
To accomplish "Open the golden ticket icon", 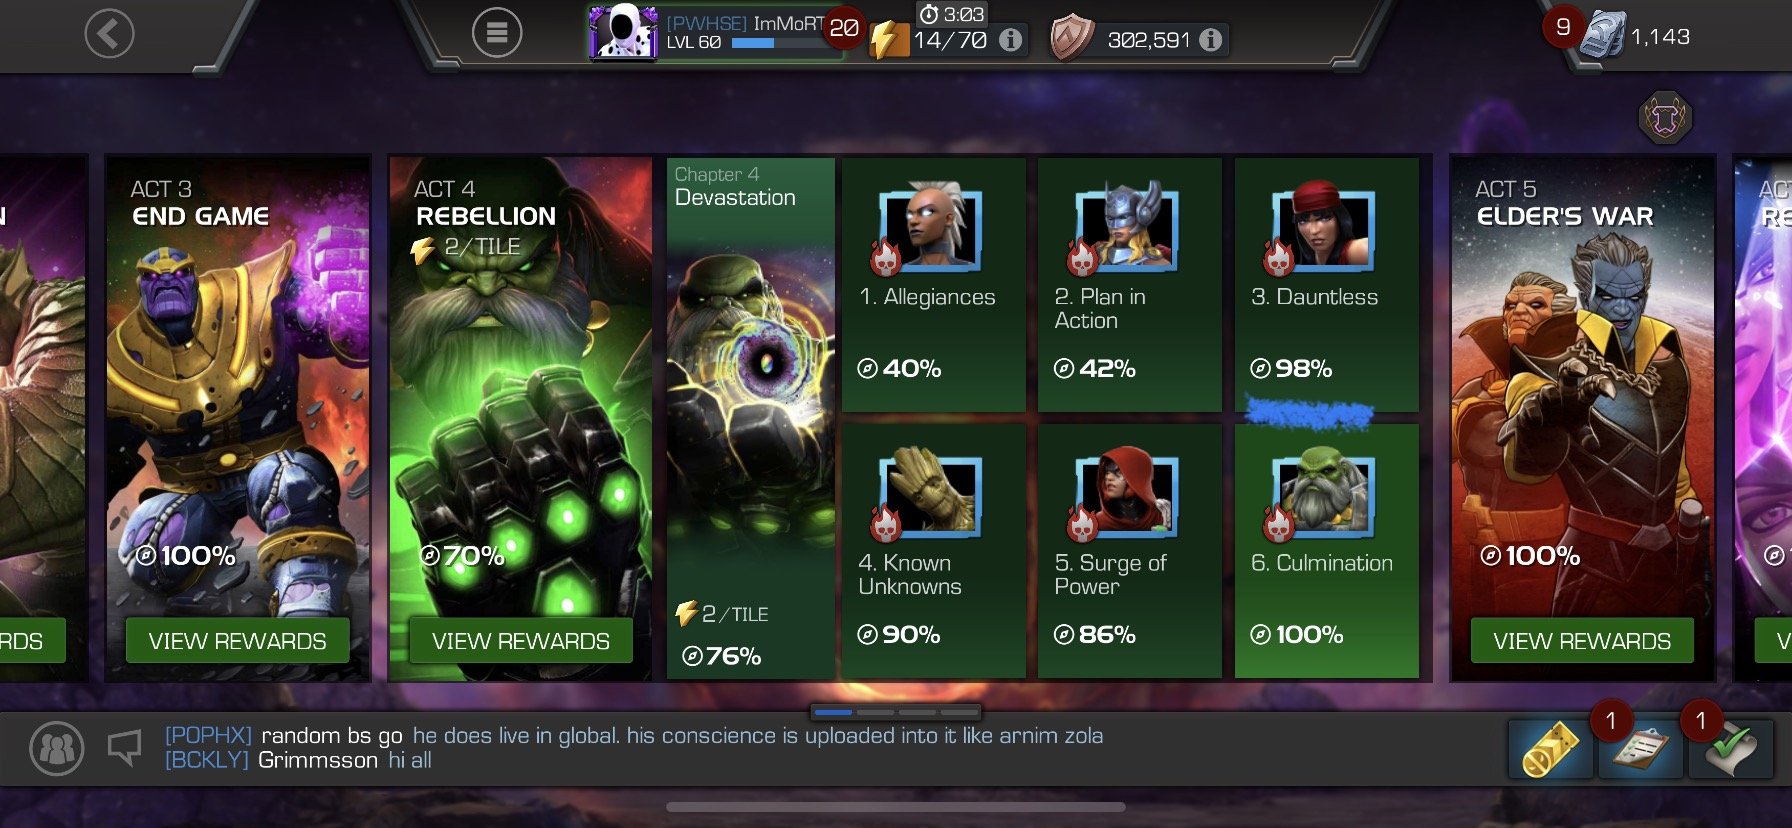I will [x=1550, y=748].
